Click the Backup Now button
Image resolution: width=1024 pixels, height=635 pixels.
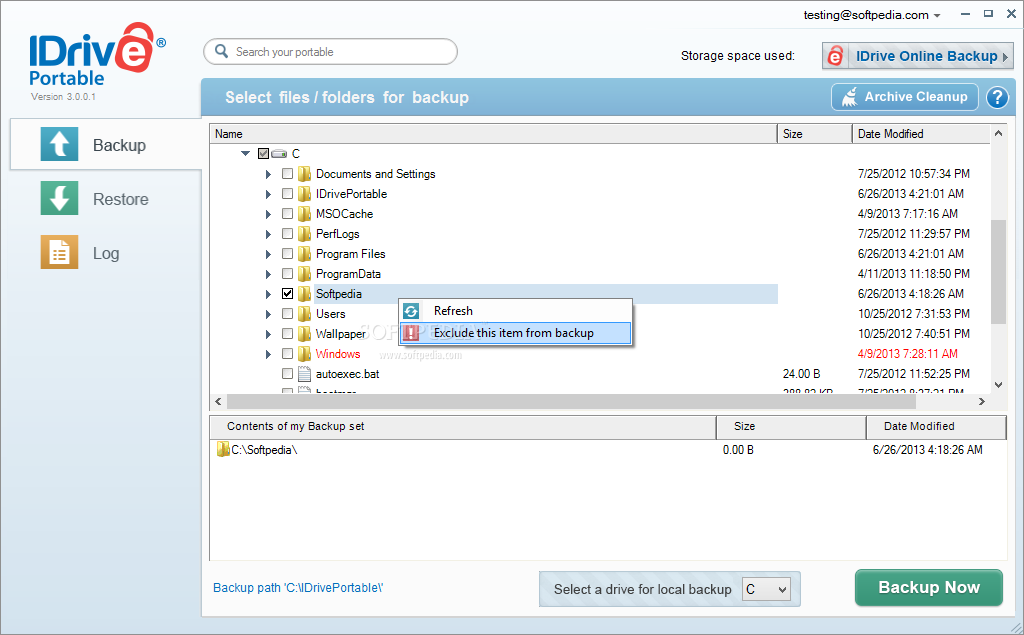[929, 587]
